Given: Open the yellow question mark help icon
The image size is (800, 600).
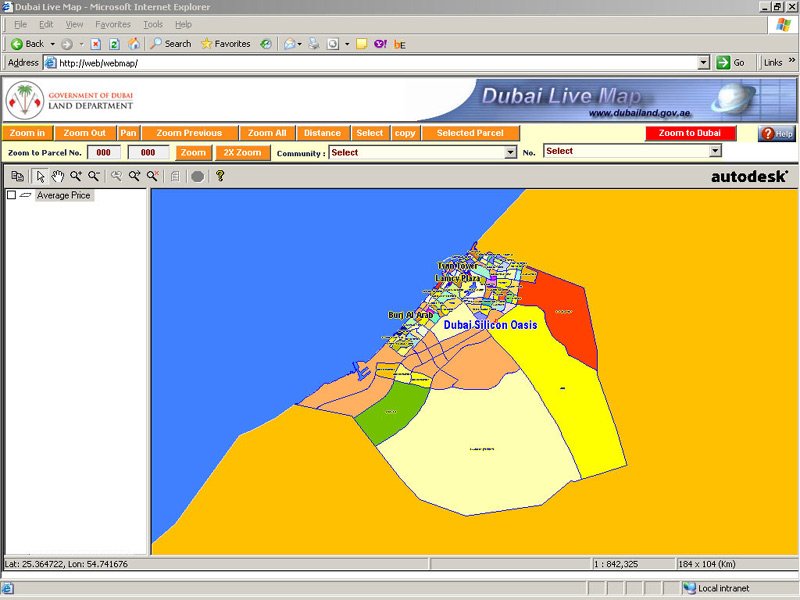Looking at the screenshot, I should pyautogui.click(x=220, y=176).
